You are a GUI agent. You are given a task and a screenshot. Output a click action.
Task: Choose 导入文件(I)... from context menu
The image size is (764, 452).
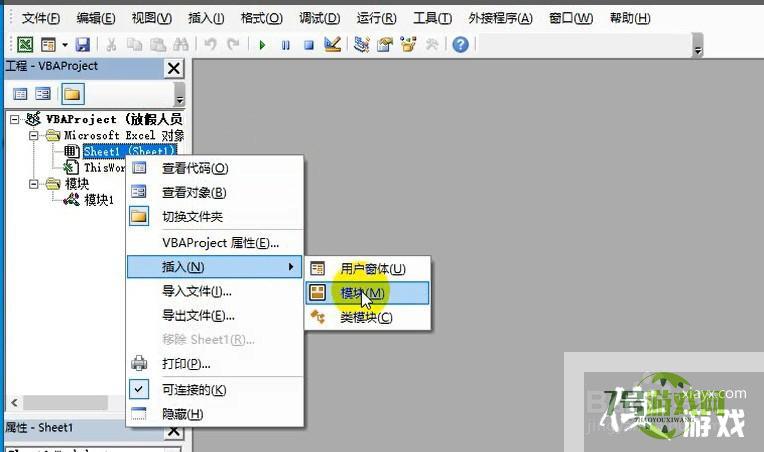pyautogui.click(x=215, y=291)
